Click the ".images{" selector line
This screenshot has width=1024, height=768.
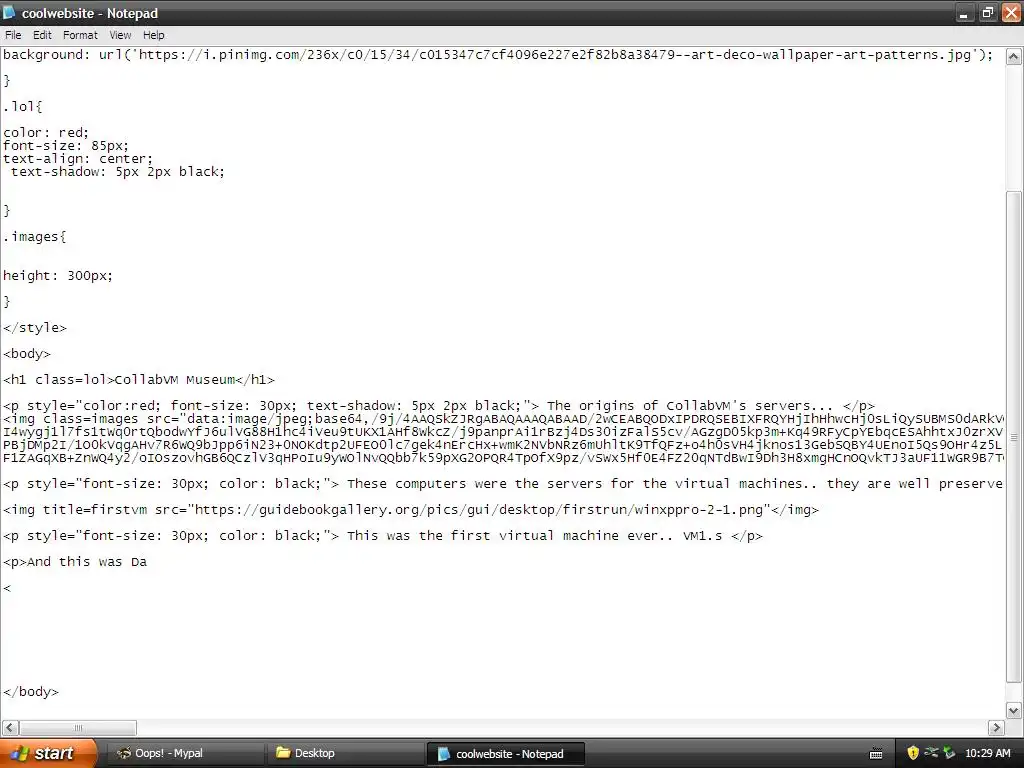(x=34, y=236)
